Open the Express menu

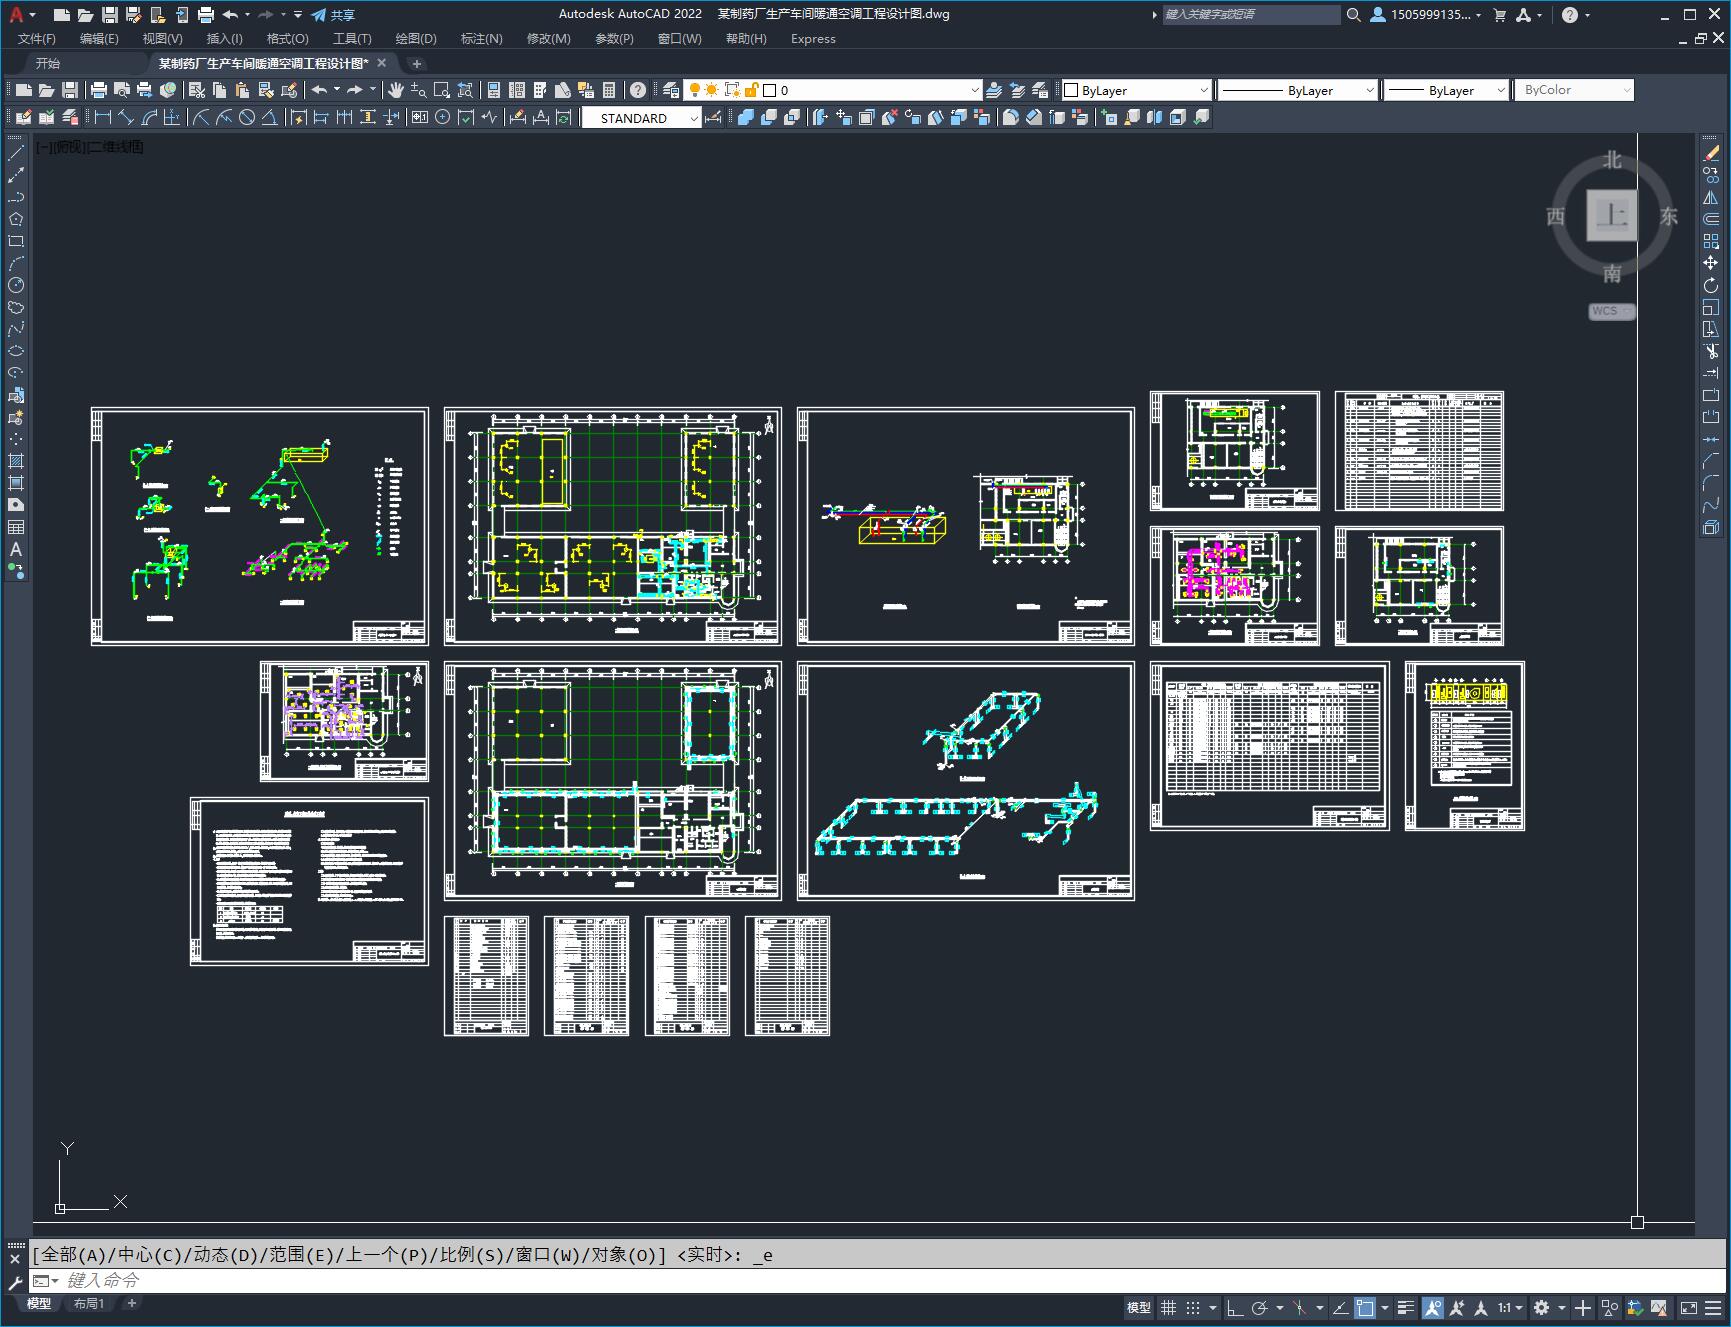point(813,38)
